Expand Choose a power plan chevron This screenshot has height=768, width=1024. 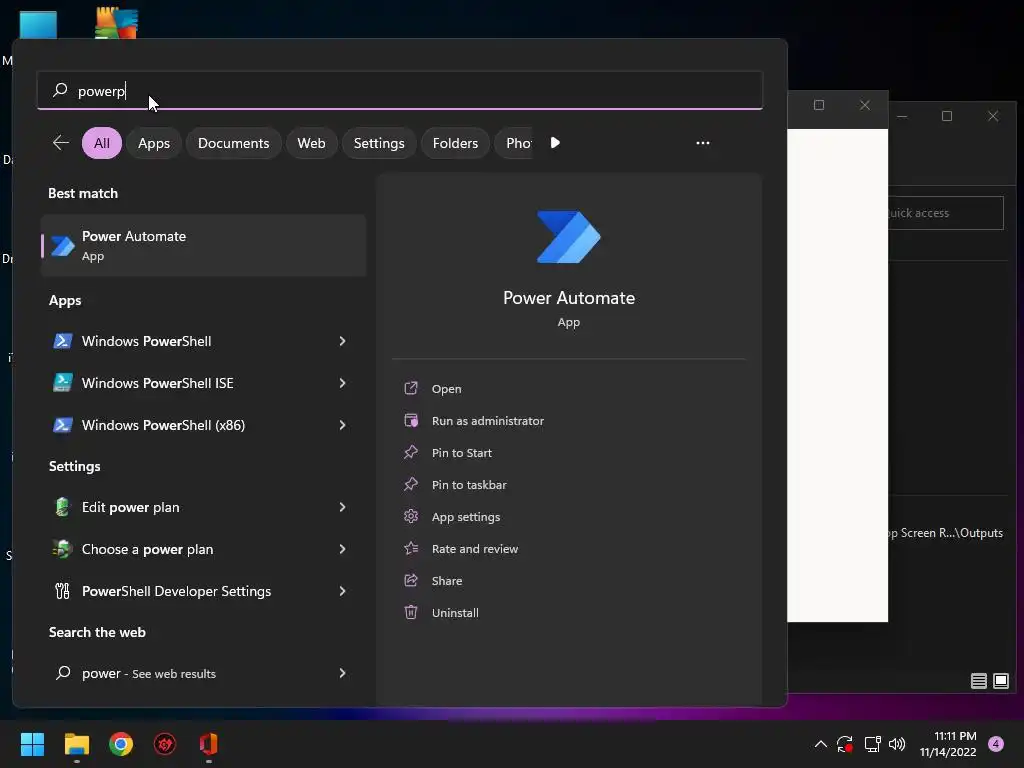[x=342, y=549]
